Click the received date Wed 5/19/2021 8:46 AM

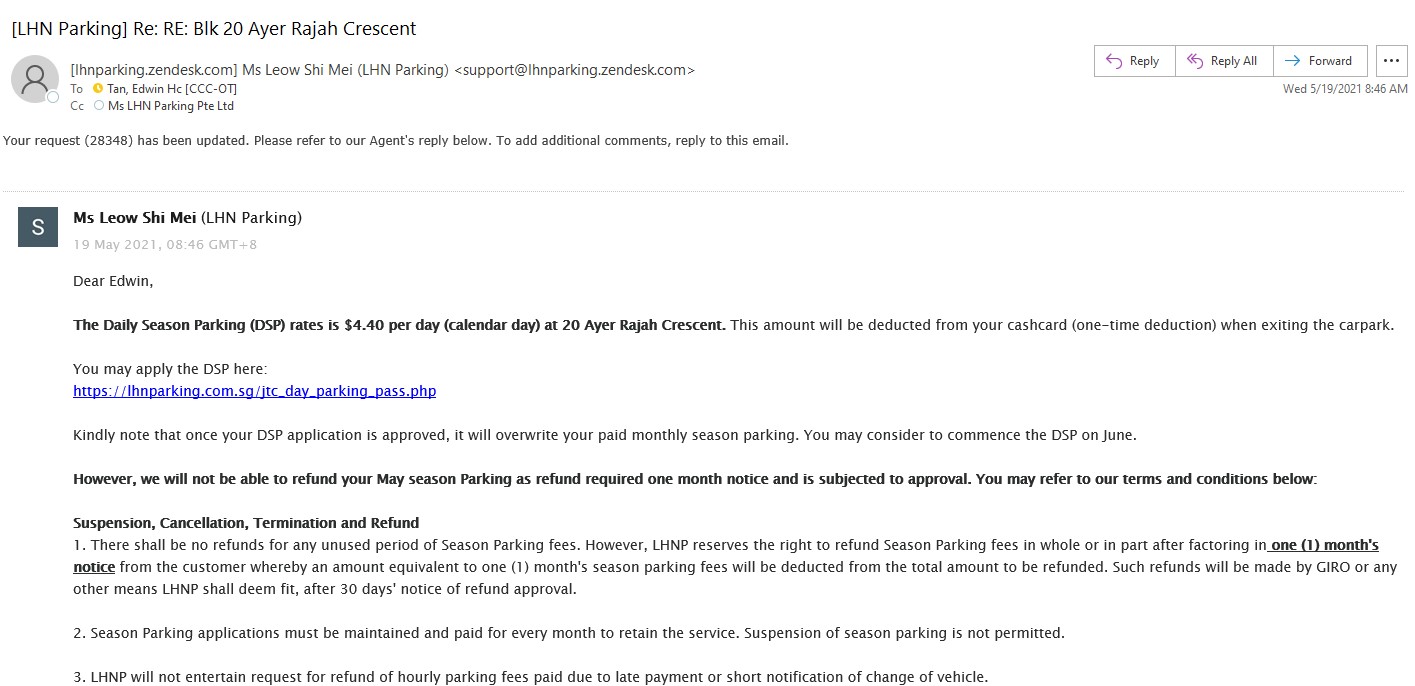click(x=1345, y=89)
